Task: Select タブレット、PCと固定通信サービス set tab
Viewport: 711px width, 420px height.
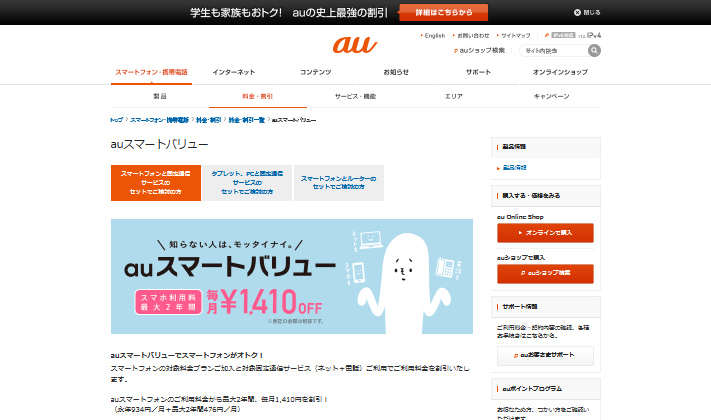Action: point(247,183)
